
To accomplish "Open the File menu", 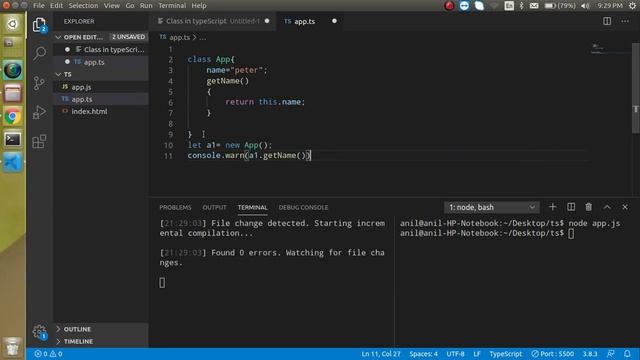I will (39, 6).
